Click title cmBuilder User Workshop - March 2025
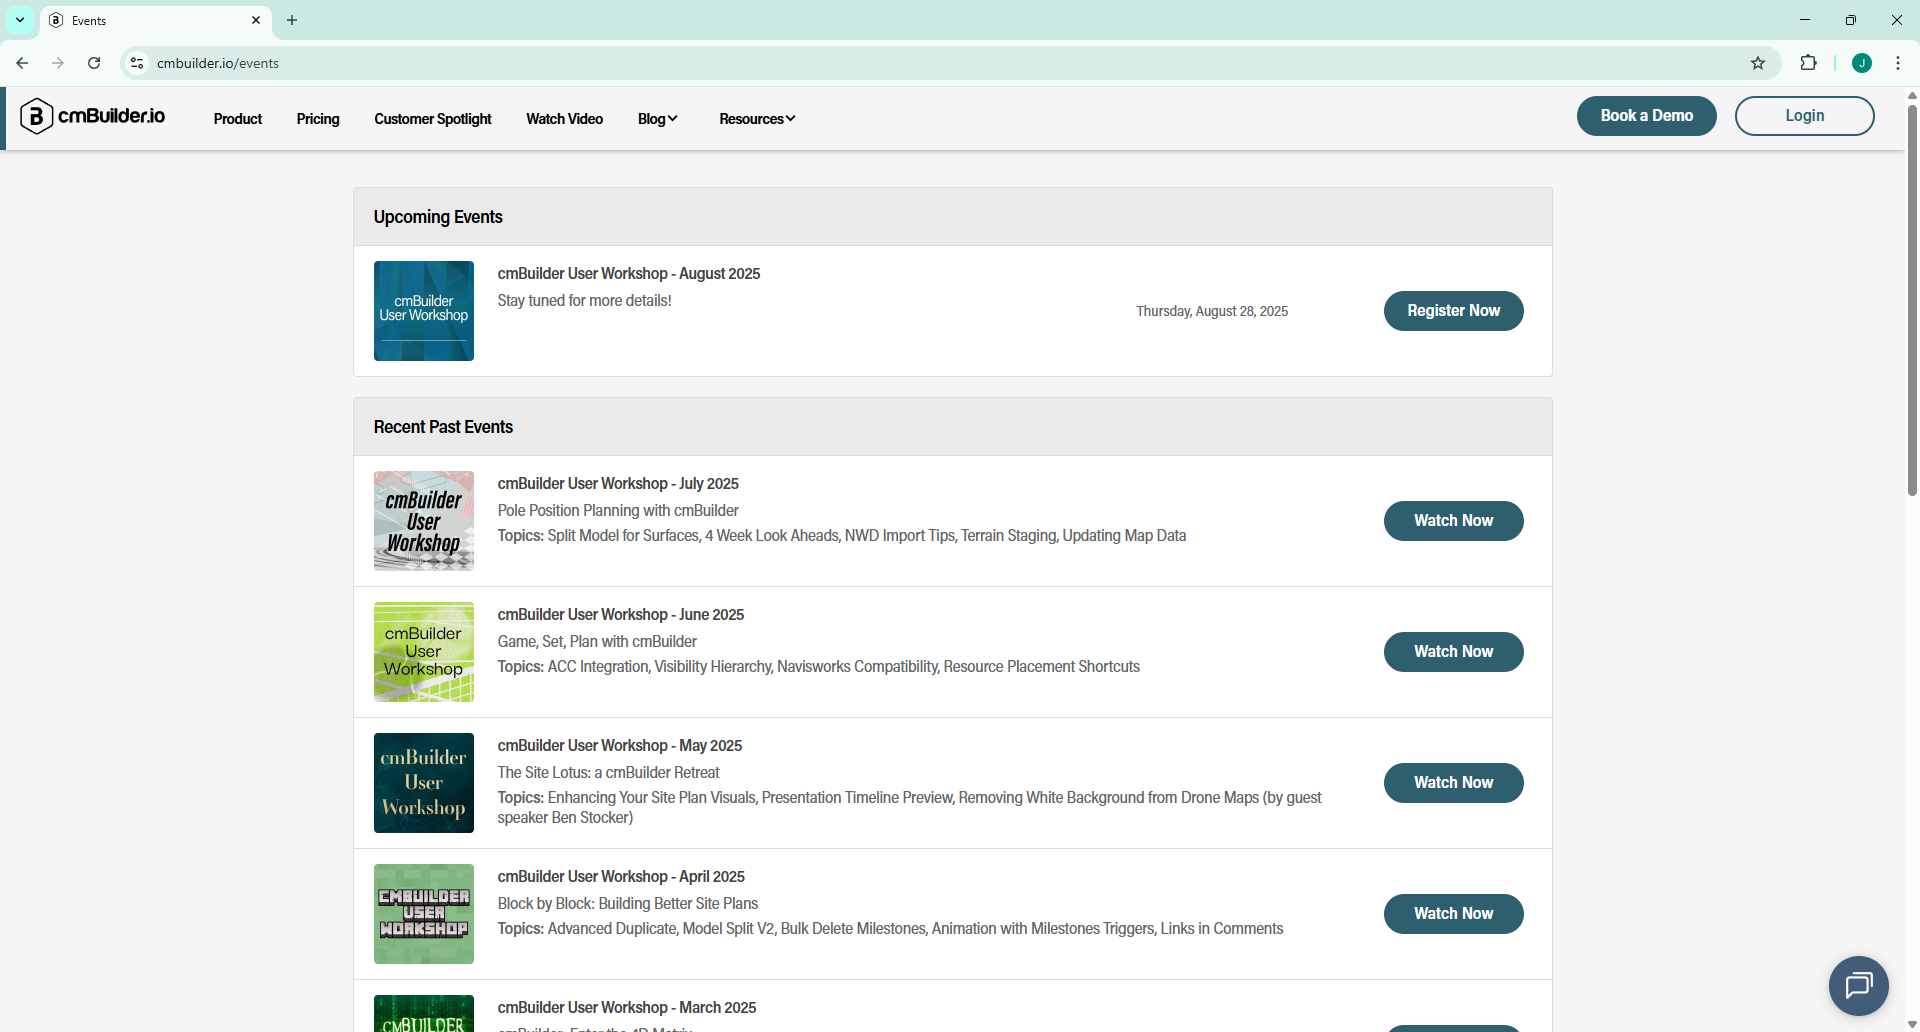 pos(627,1008)
